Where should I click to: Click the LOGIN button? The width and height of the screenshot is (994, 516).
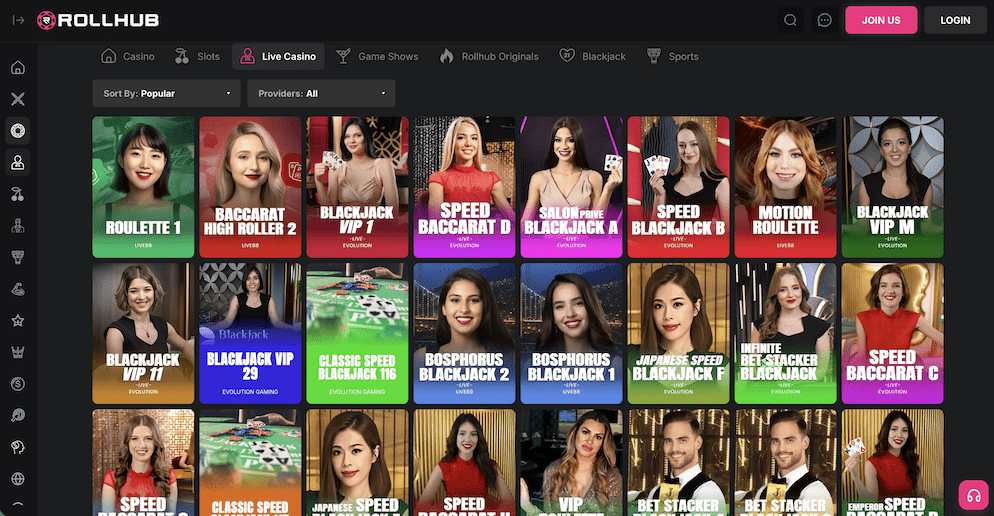pos(955,20)
